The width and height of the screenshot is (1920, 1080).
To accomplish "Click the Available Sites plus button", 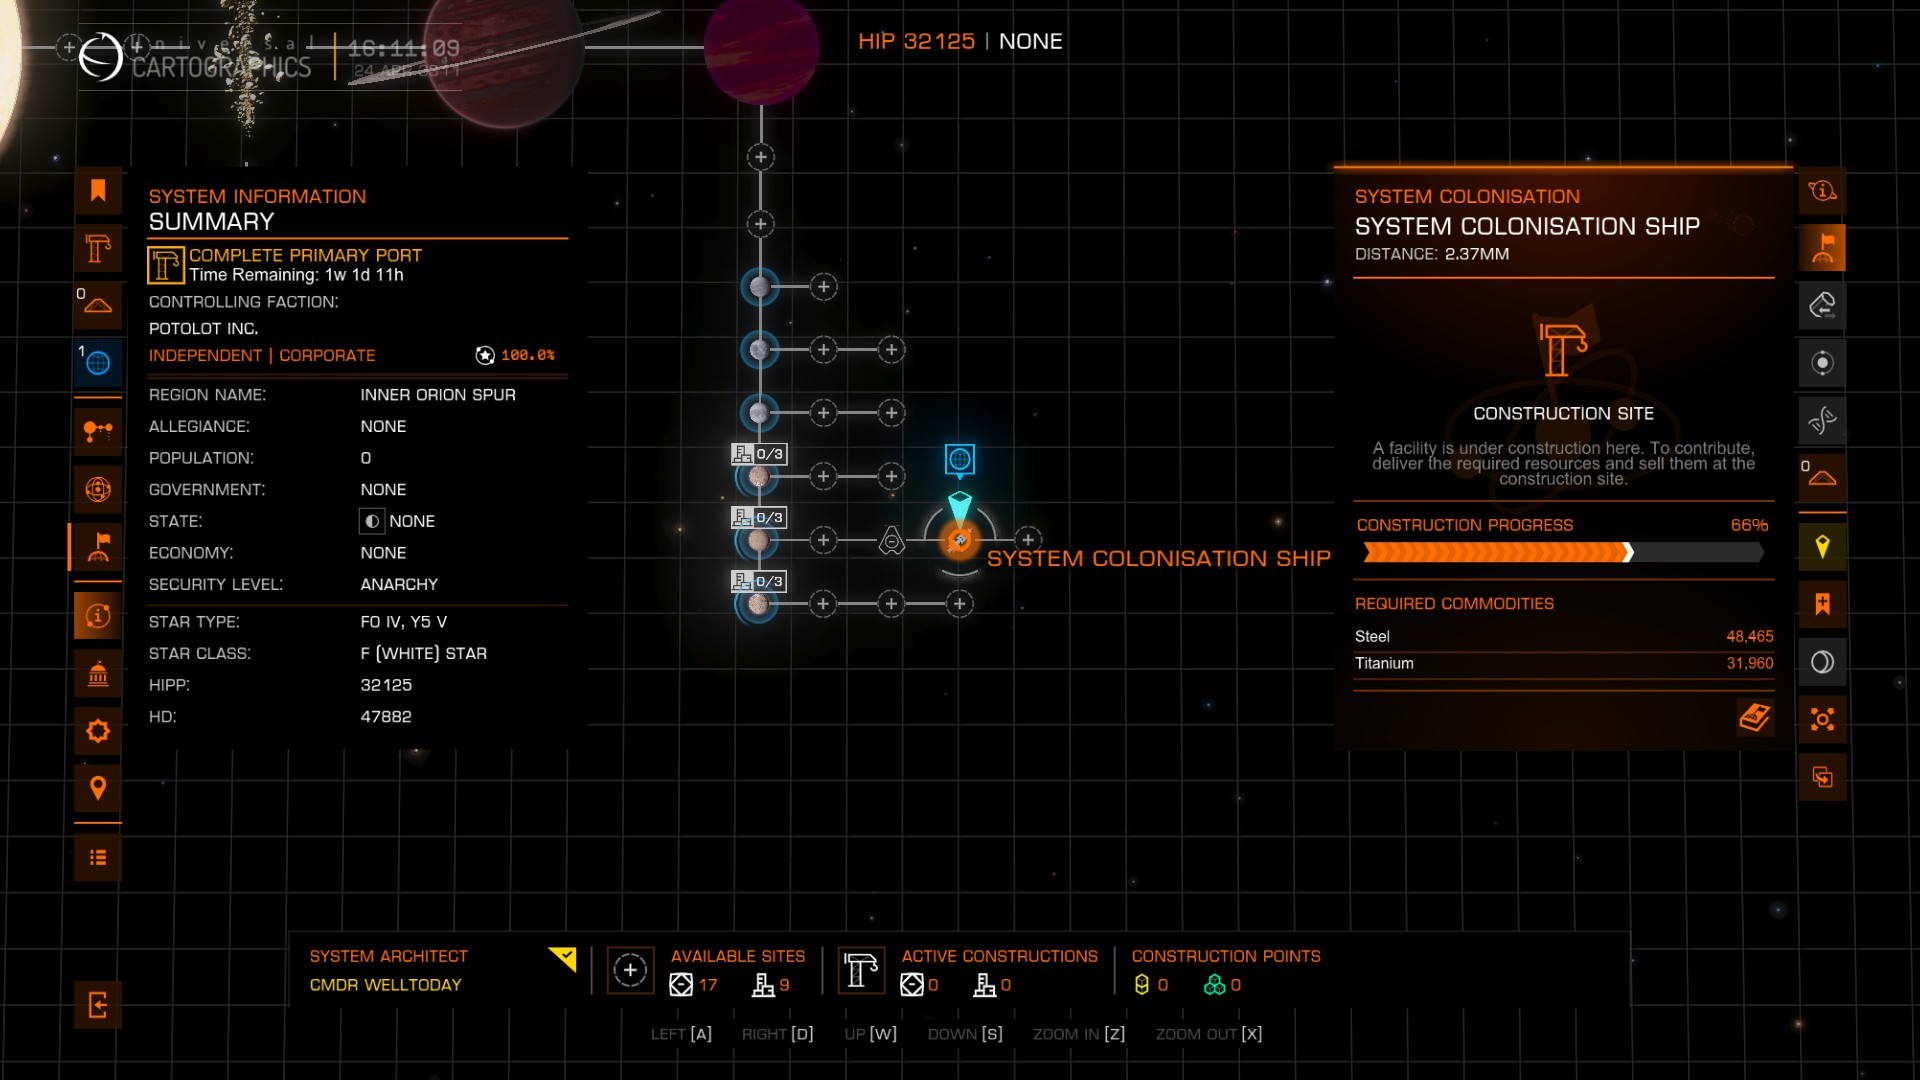I will click(x=630, y=970).
